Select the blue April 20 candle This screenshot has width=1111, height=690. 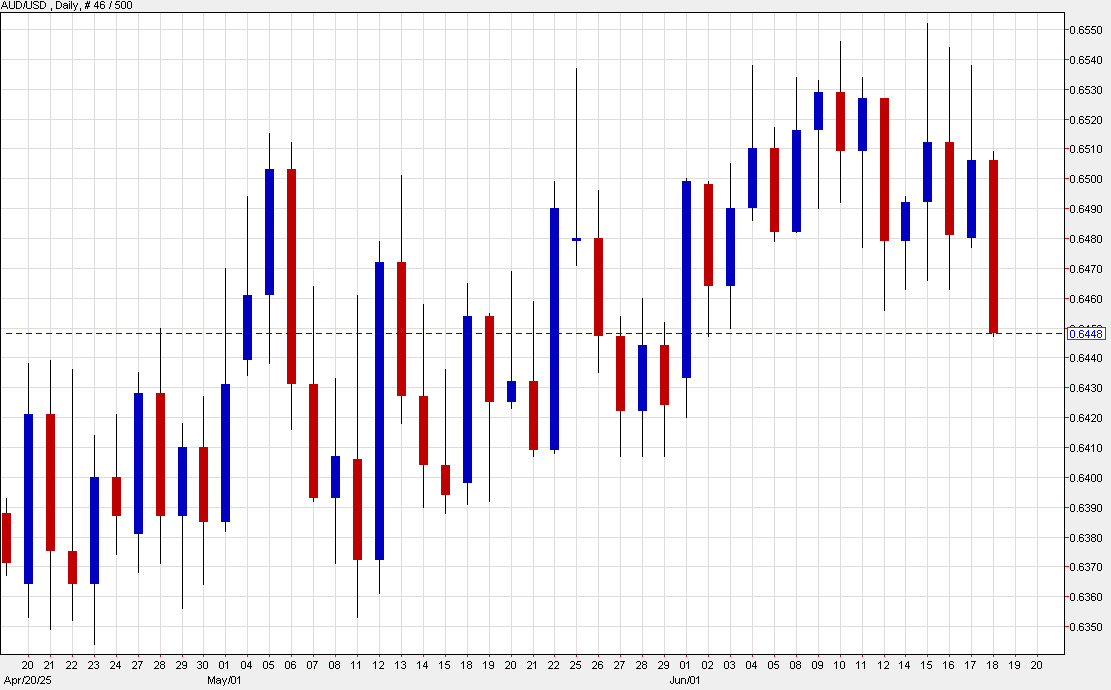[28, 498]
